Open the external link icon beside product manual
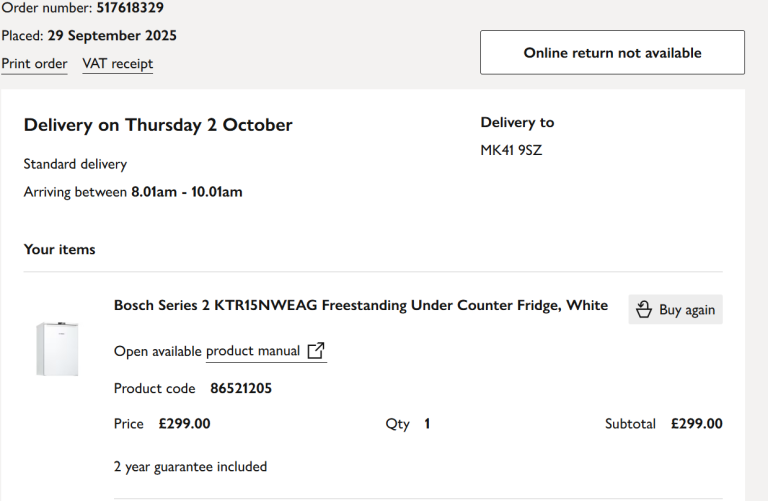Viewport: 768px width, 501px height. coord(316,351)
